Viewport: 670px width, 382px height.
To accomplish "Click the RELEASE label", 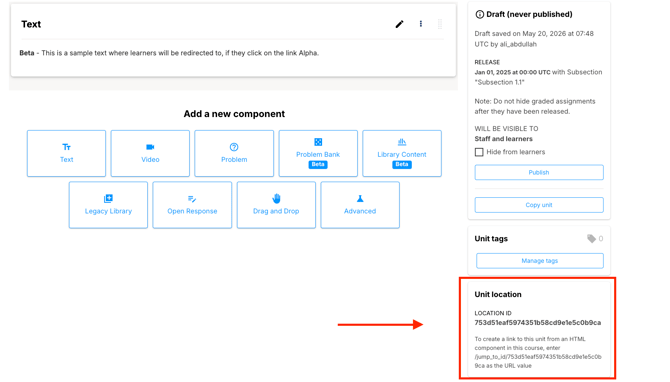I will (x=487, y=62).
